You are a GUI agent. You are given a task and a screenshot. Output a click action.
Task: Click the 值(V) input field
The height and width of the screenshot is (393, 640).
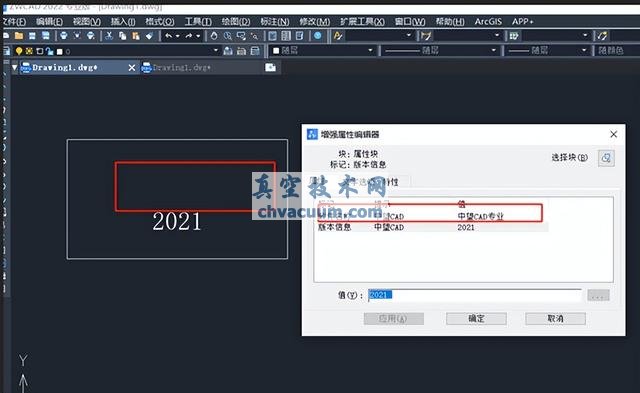(x=475, y=295)
